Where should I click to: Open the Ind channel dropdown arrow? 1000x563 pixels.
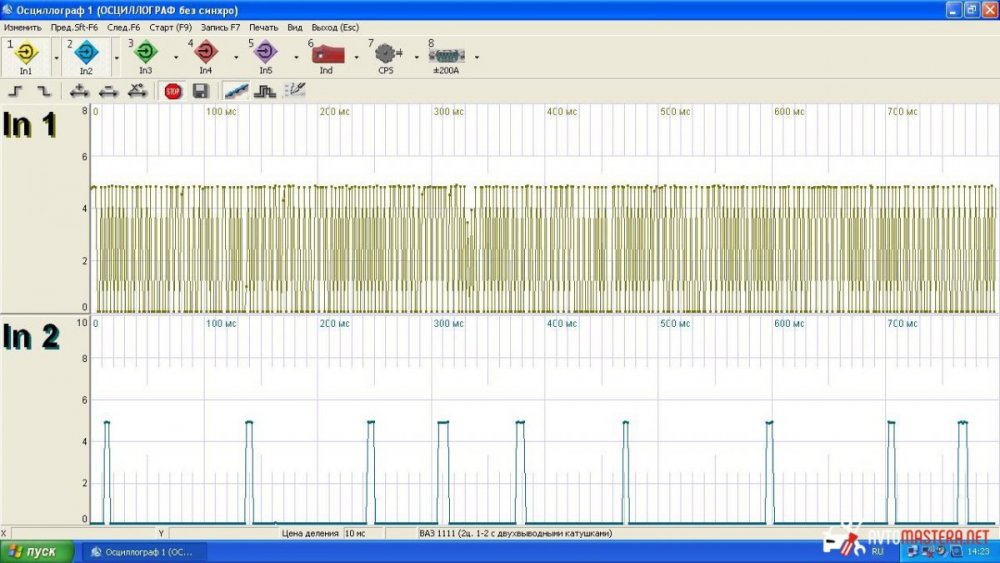[356, 57]
